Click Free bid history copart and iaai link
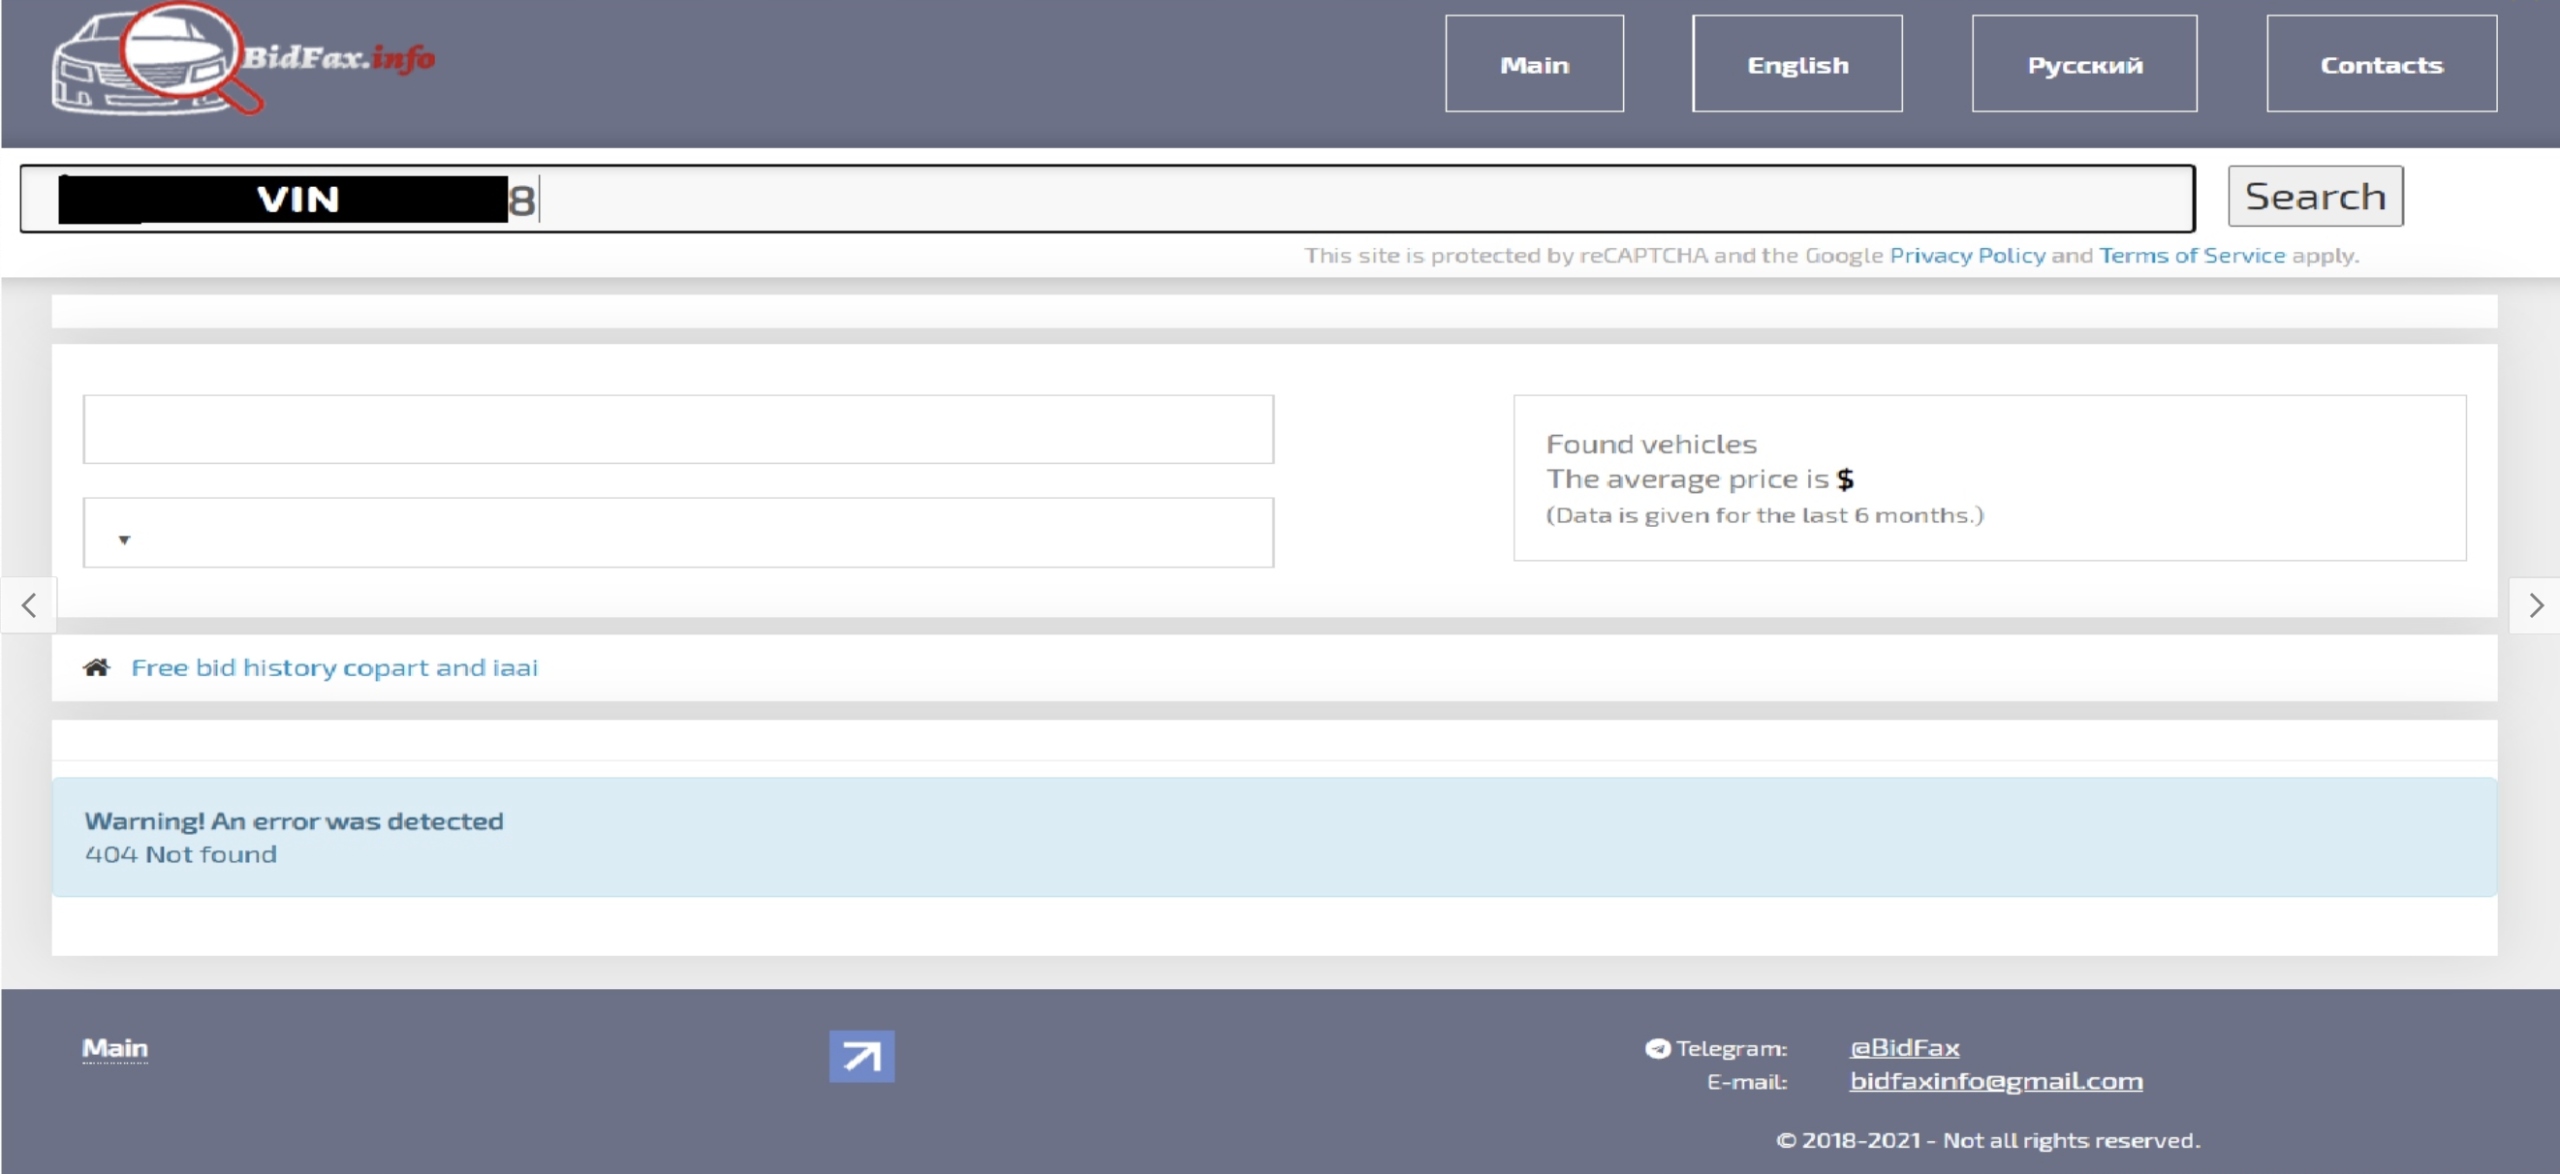Screen dimensions: 2560x1174 [334, 668]
